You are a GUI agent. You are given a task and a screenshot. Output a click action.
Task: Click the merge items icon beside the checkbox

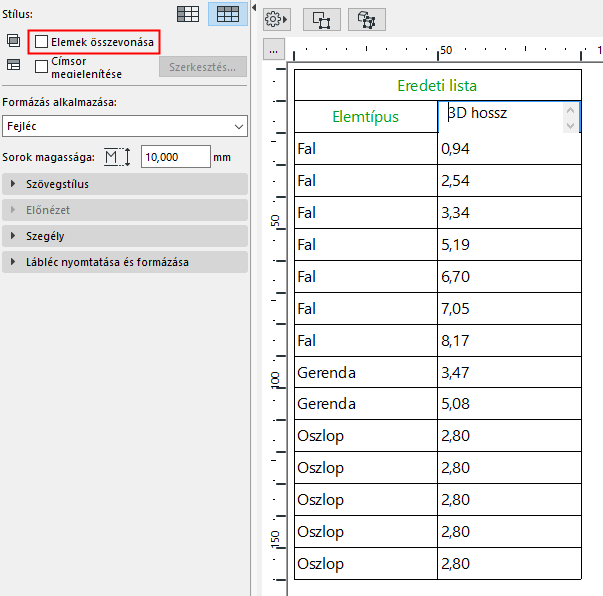[13, 42]
